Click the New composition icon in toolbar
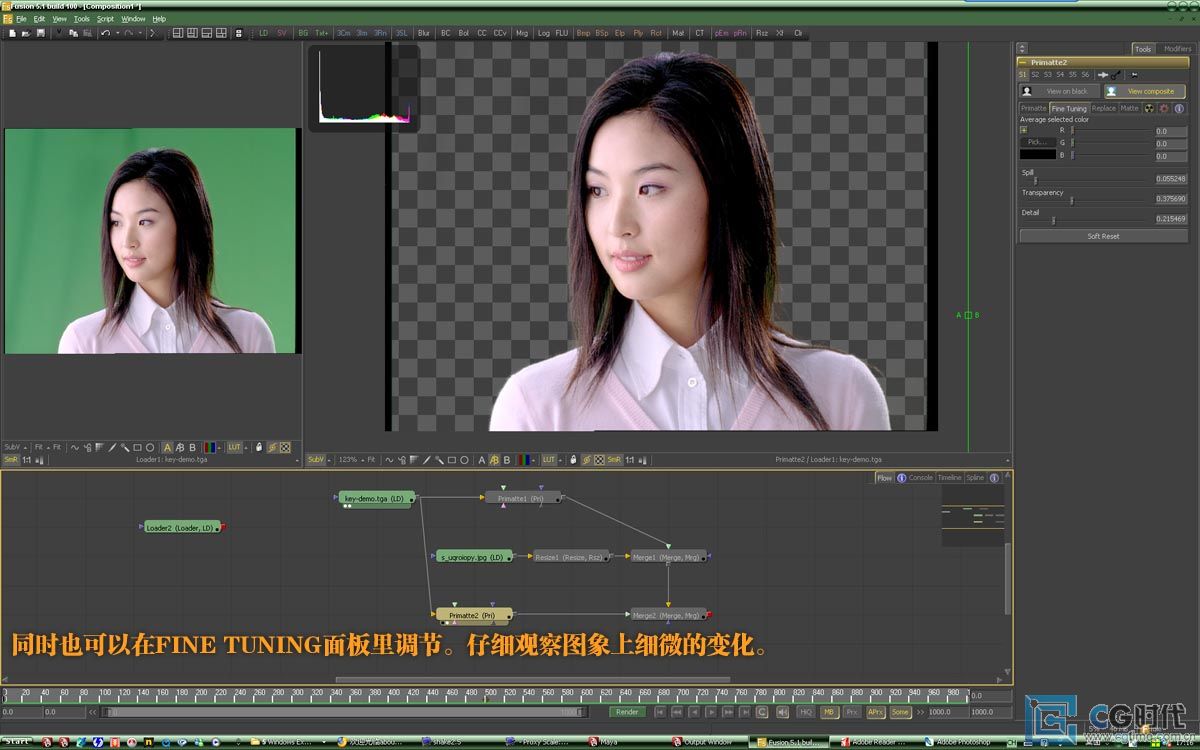The height and width of the screenshot is (750, 1200). coord(12,33)
